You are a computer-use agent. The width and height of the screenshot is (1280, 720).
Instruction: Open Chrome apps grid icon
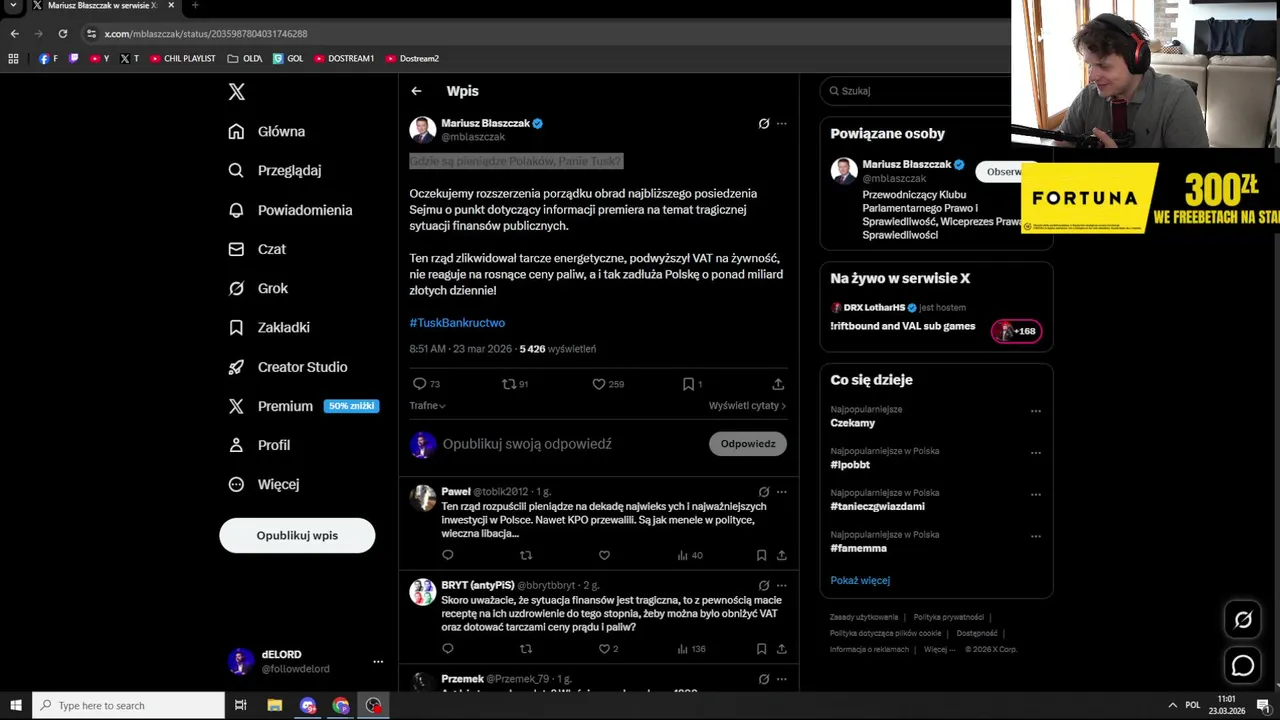pos(13,58)
